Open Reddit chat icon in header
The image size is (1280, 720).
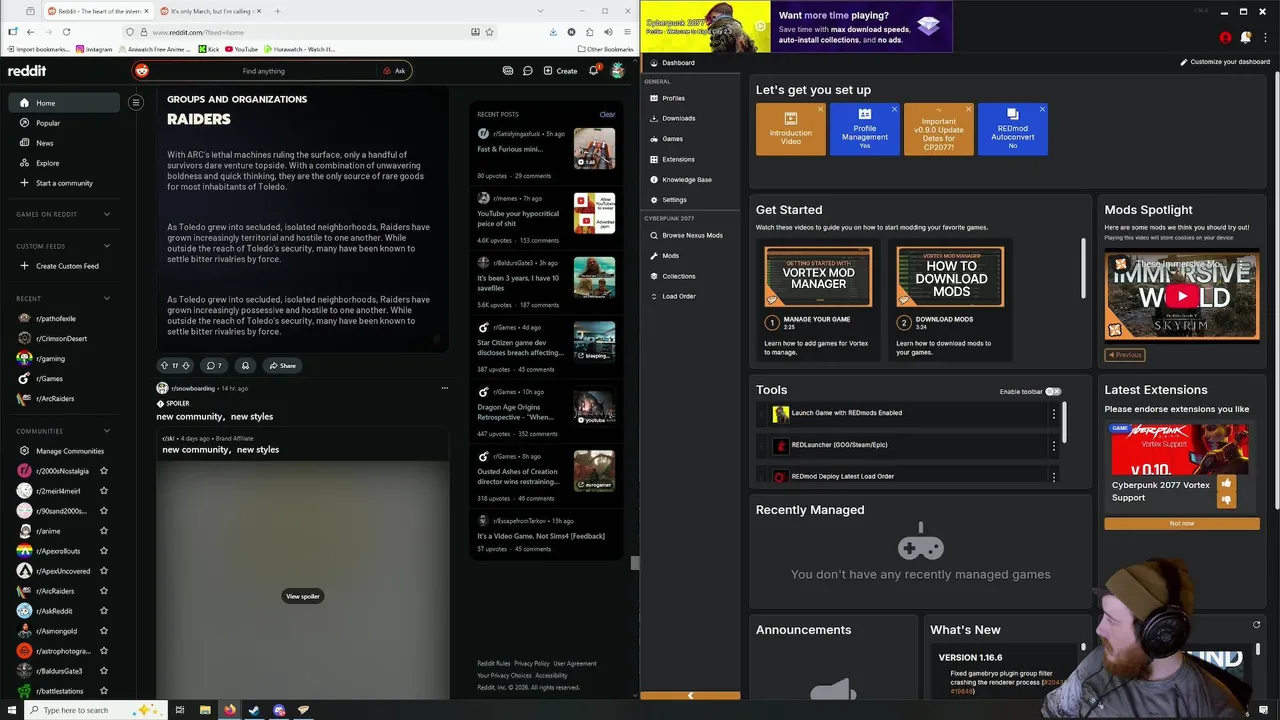(x=527, y=71)
